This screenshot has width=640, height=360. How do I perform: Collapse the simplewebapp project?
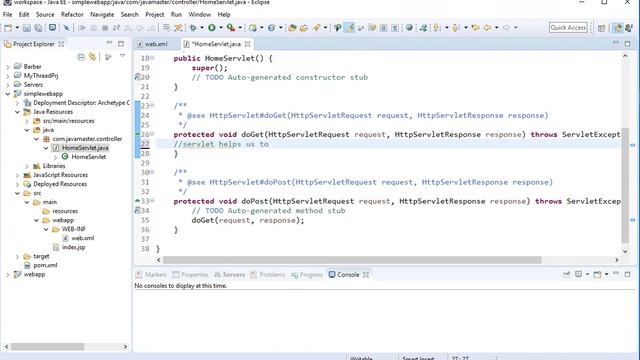[8, 94]
